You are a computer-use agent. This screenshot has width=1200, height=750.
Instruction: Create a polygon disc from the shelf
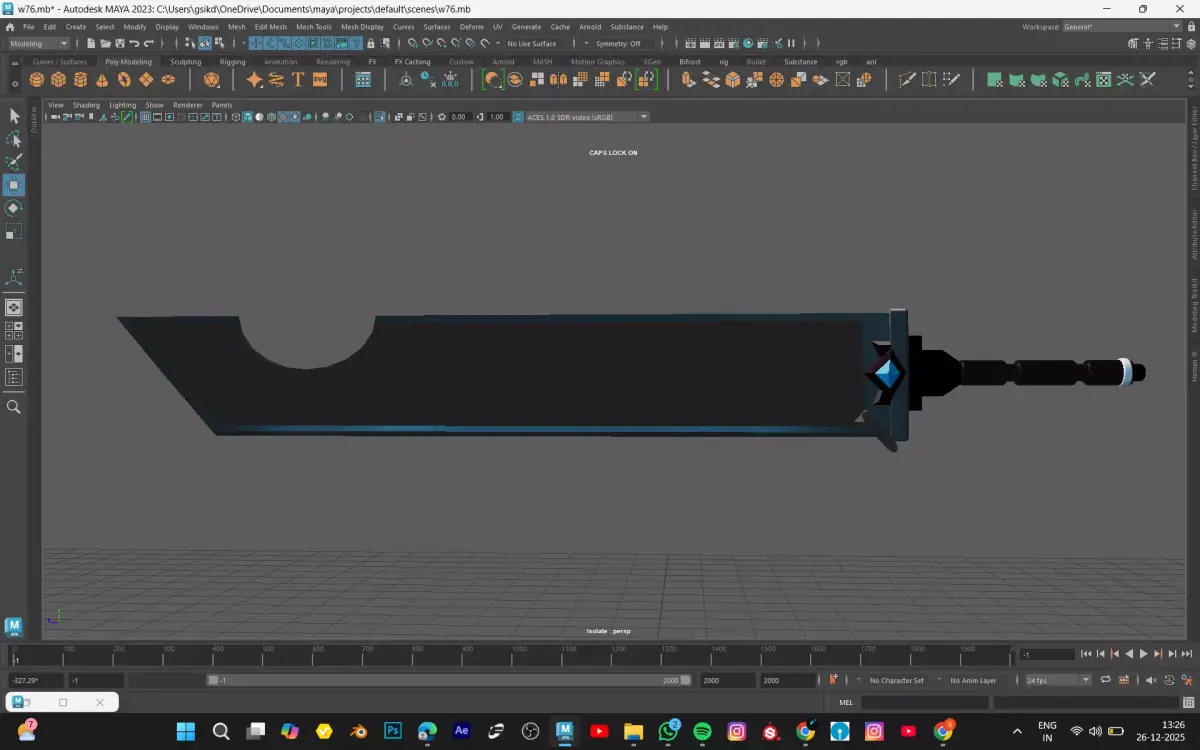(168, 80)
